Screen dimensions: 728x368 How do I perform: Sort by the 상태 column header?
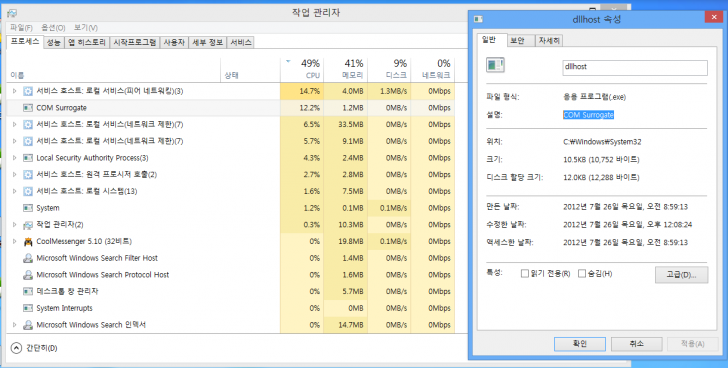pos(250,69)
